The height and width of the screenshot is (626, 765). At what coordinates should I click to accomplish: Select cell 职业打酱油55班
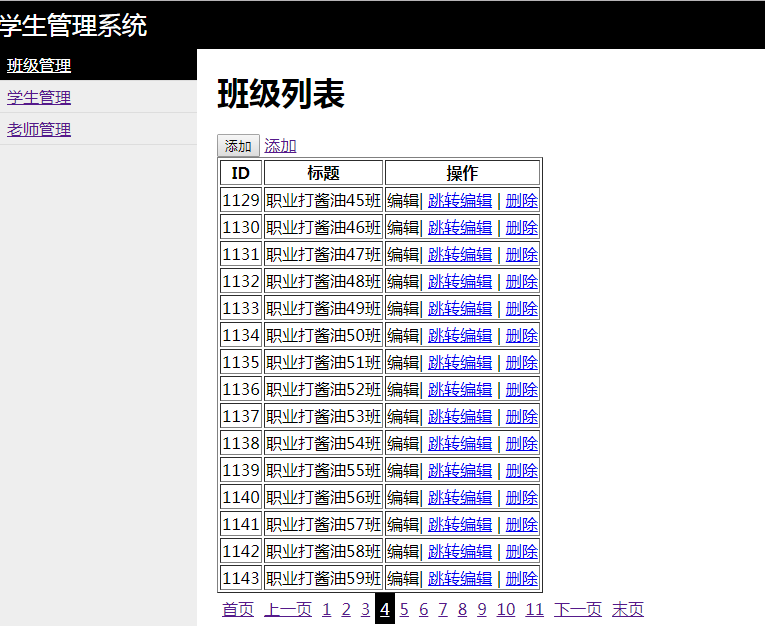click(323, 470)
